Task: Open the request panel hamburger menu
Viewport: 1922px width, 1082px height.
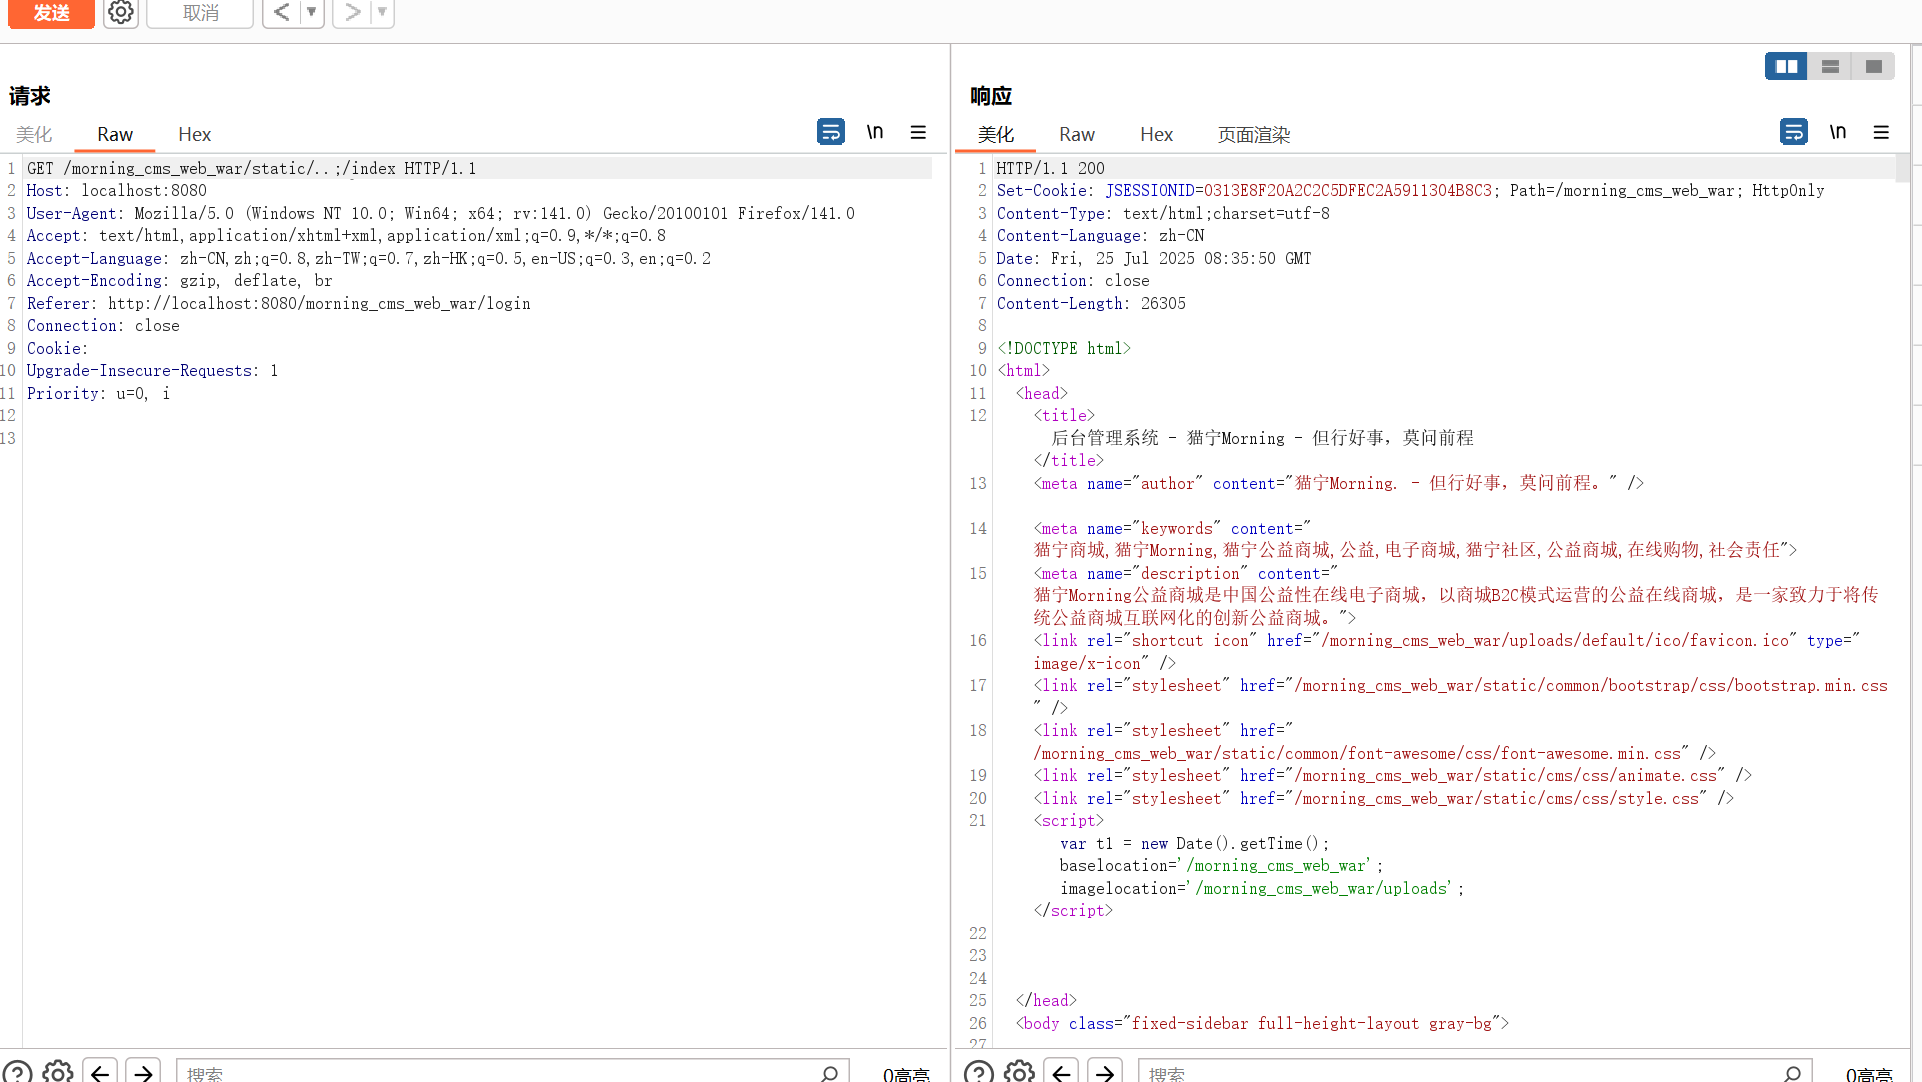Action: point(918,132)
